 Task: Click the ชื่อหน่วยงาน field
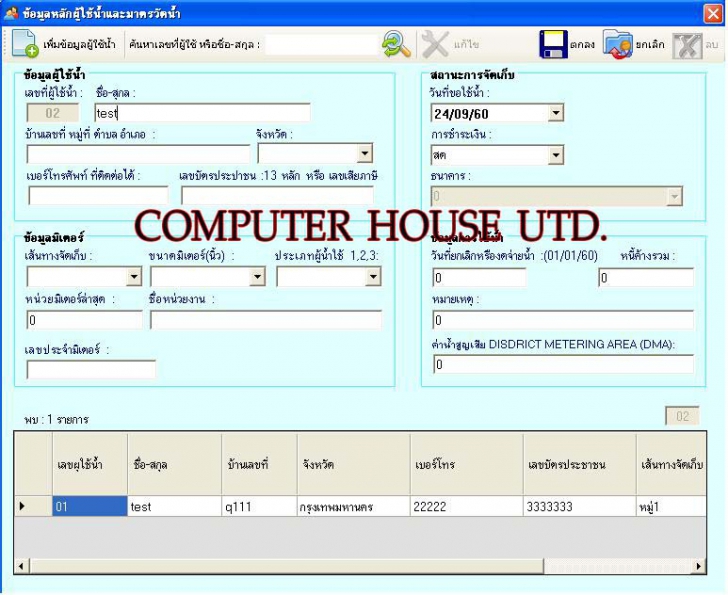[266, 320]
